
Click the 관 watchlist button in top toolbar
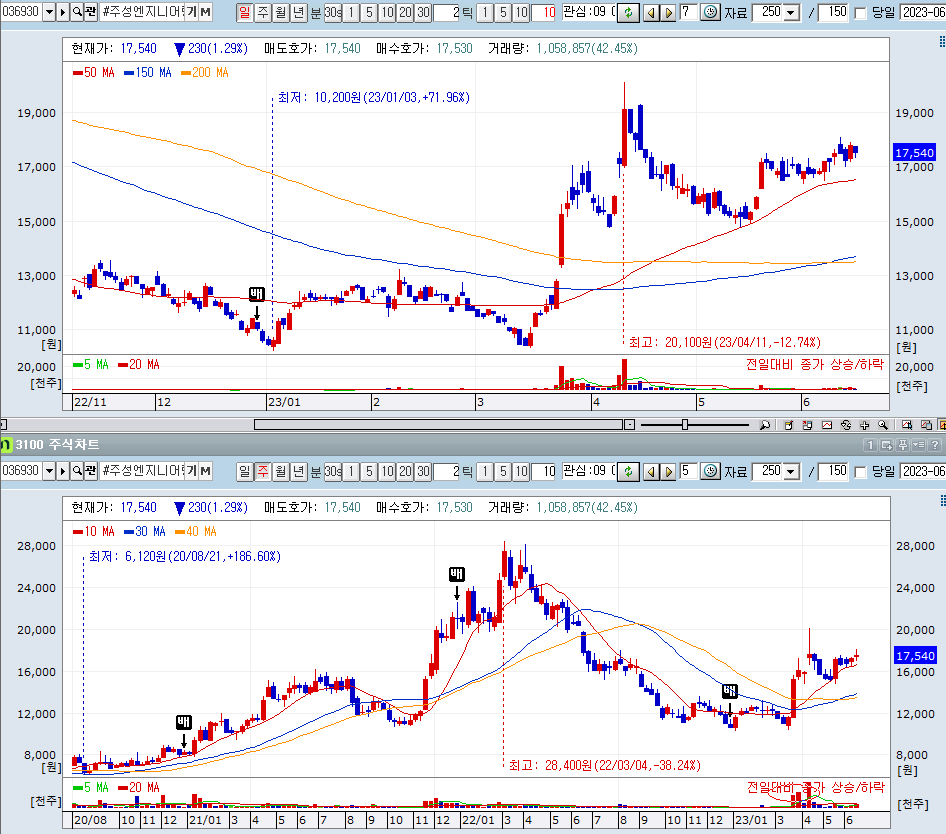click(x=90, y=12)
